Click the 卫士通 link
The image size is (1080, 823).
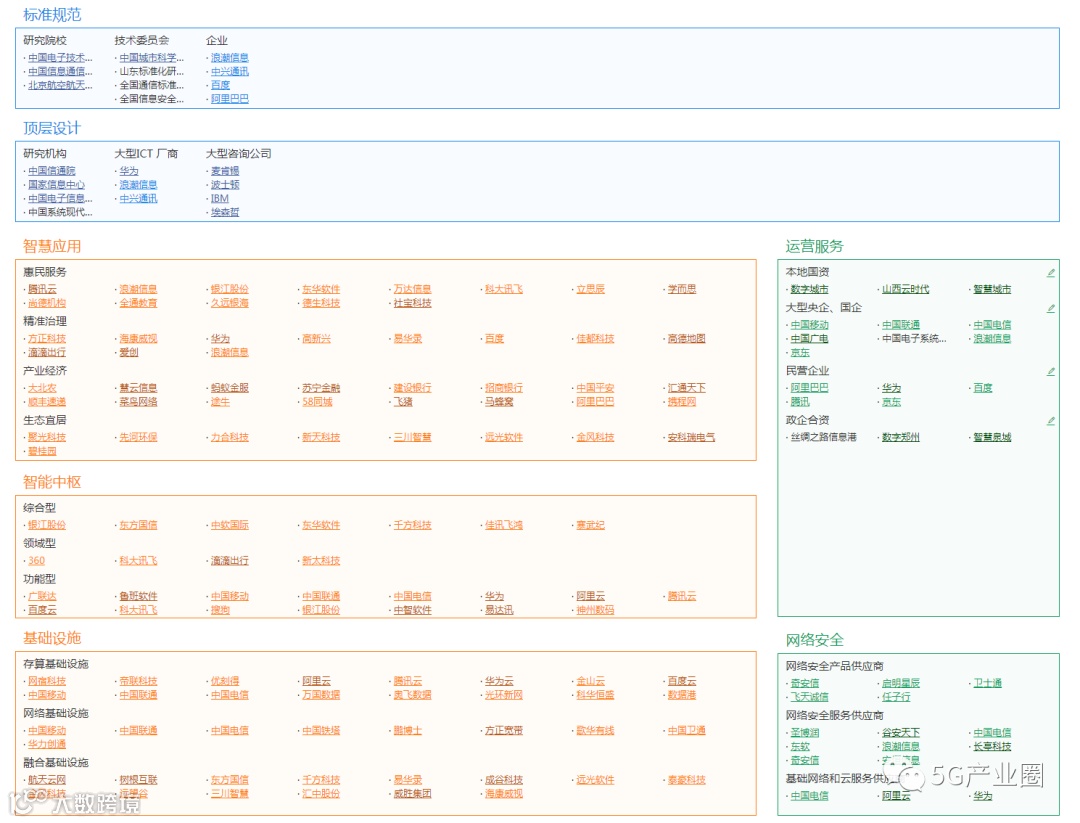987,683
